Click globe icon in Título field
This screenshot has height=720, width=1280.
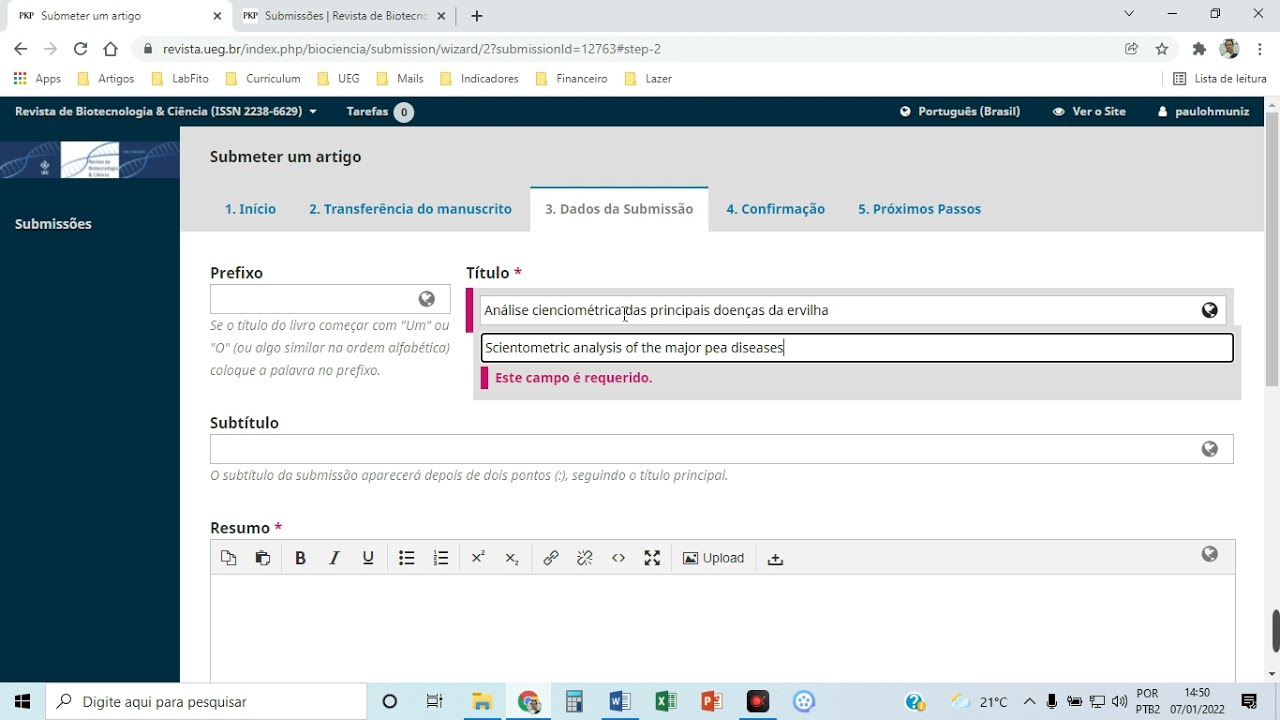1210,310
